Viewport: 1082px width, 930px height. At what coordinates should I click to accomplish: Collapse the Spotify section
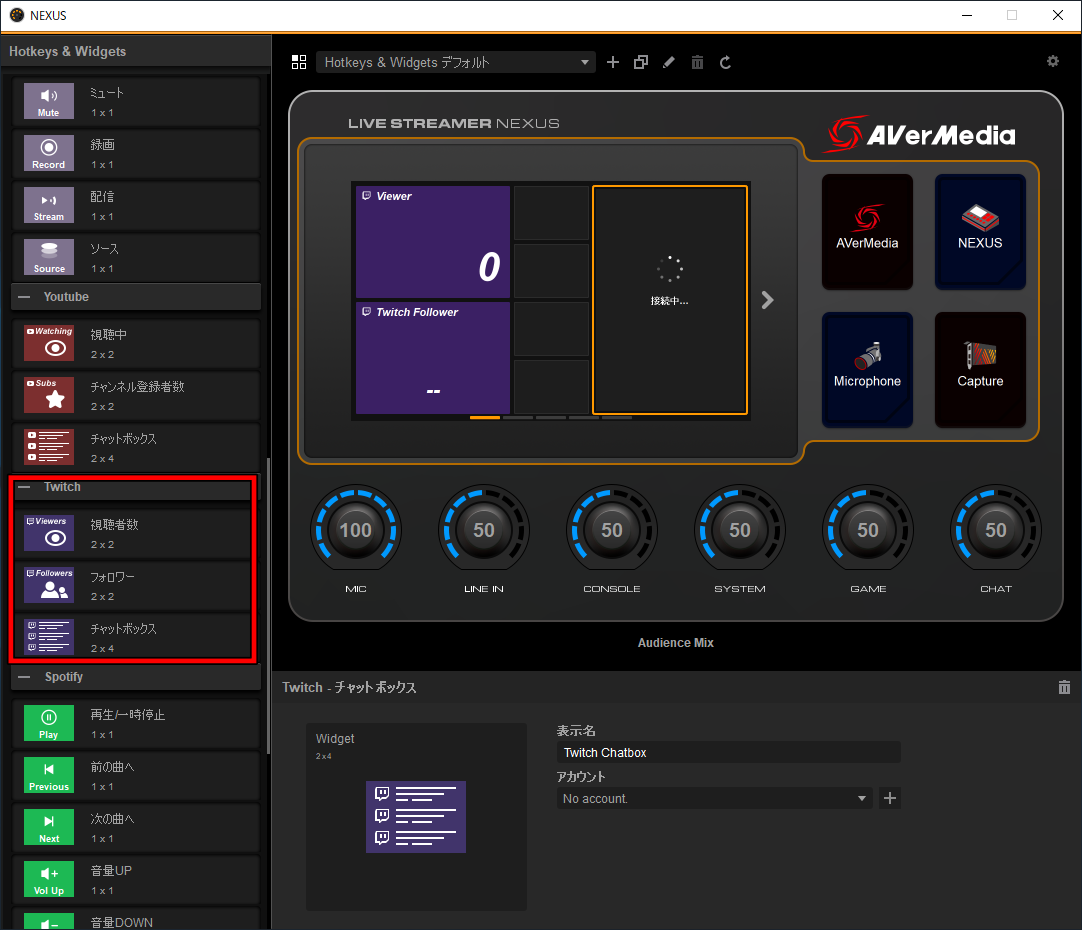pyautogui.click(x=25, y=677)
